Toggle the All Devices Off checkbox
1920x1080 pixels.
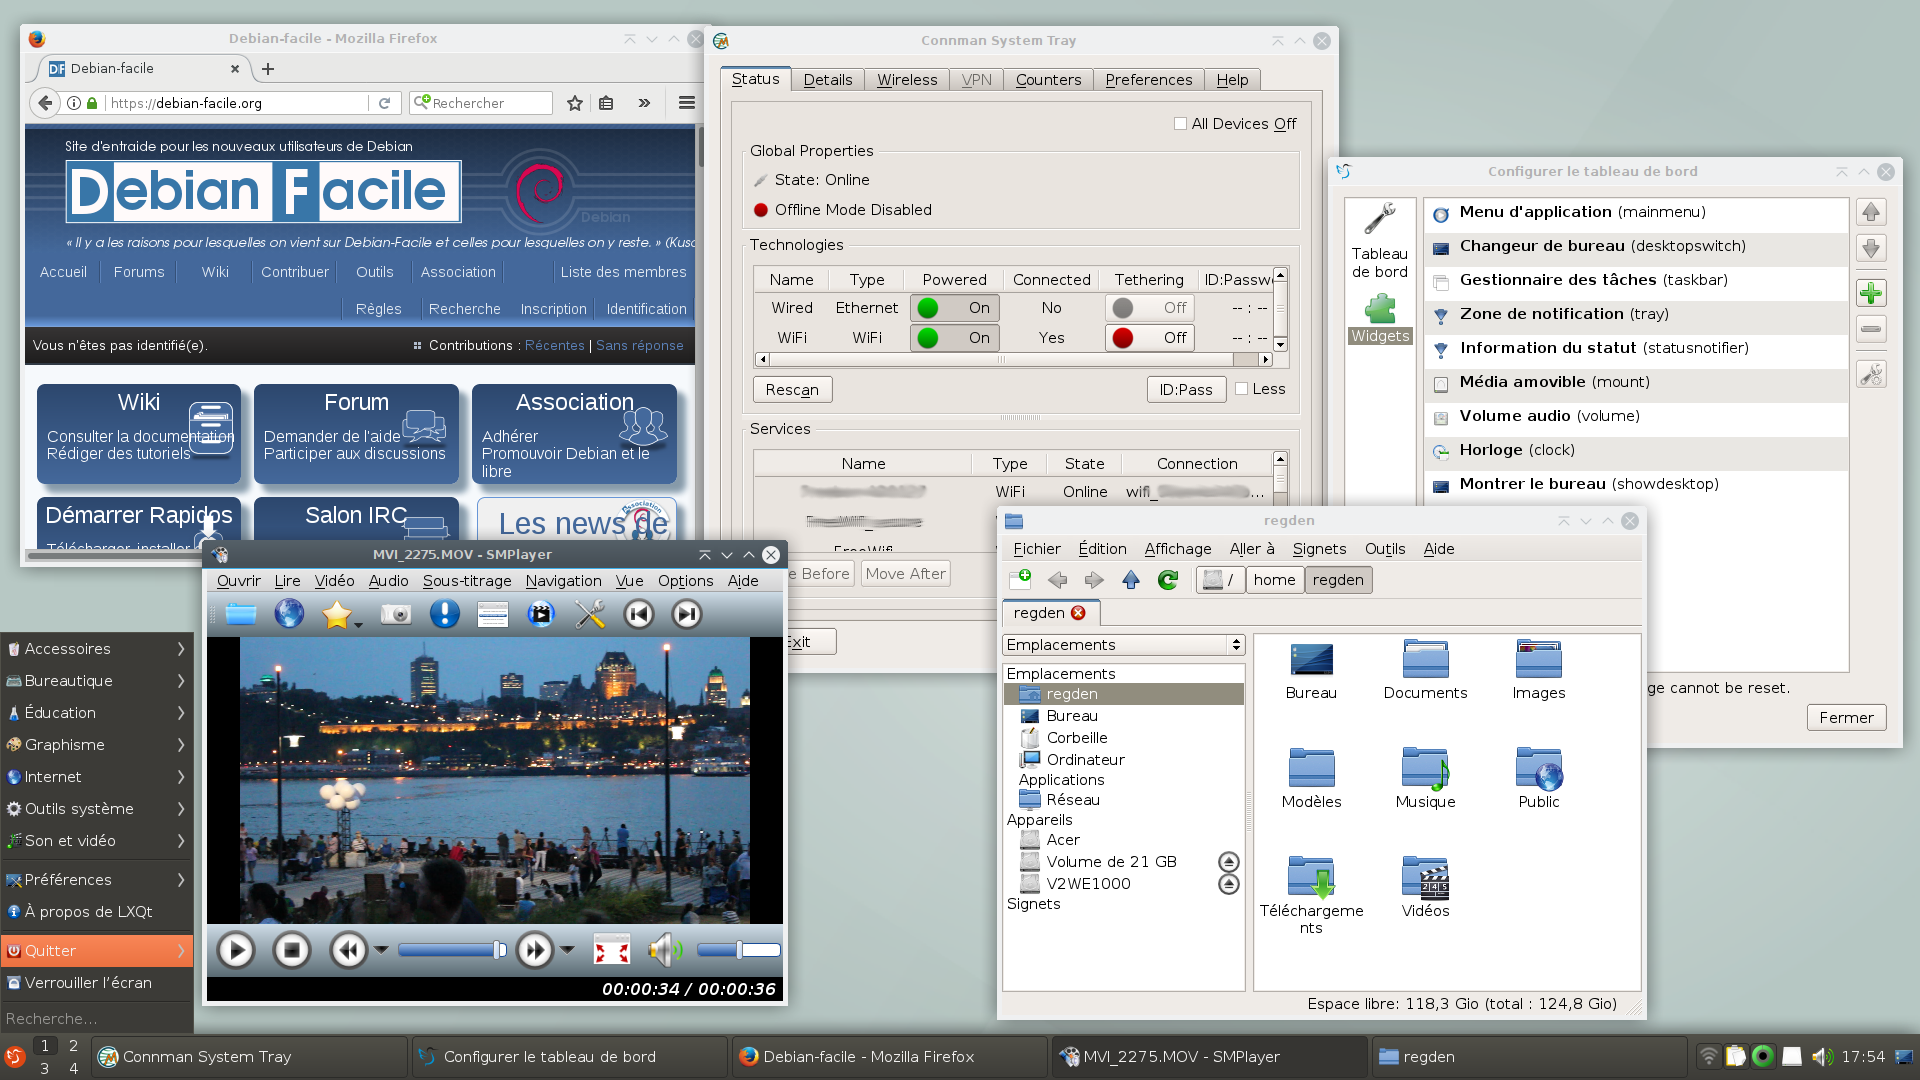(1181, 124)
